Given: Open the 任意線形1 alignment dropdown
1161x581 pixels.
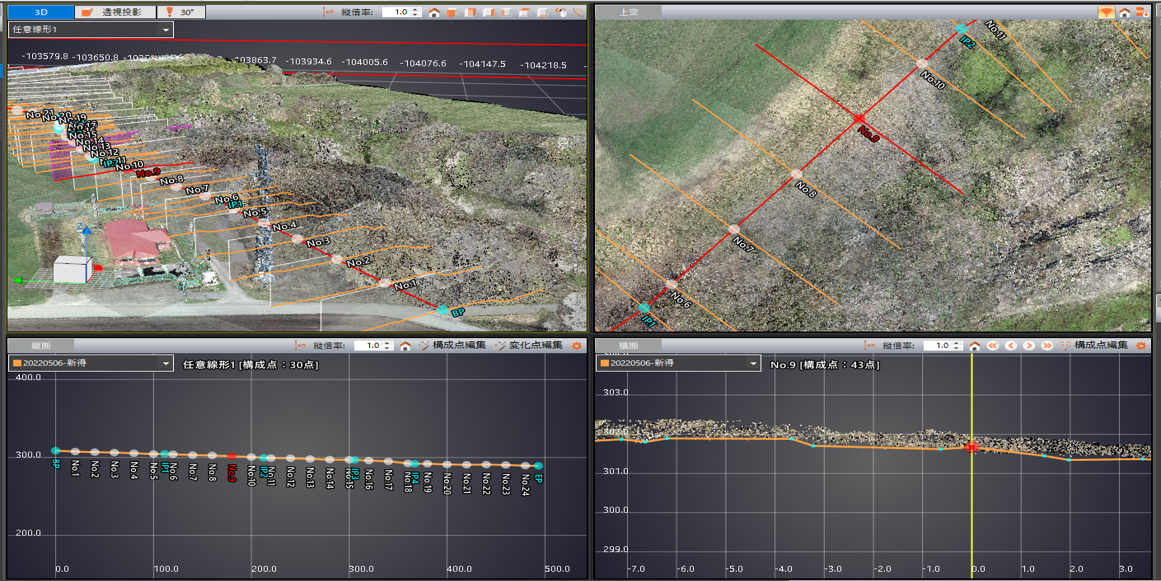Looking at the screenshot, I should coord(166,30).
